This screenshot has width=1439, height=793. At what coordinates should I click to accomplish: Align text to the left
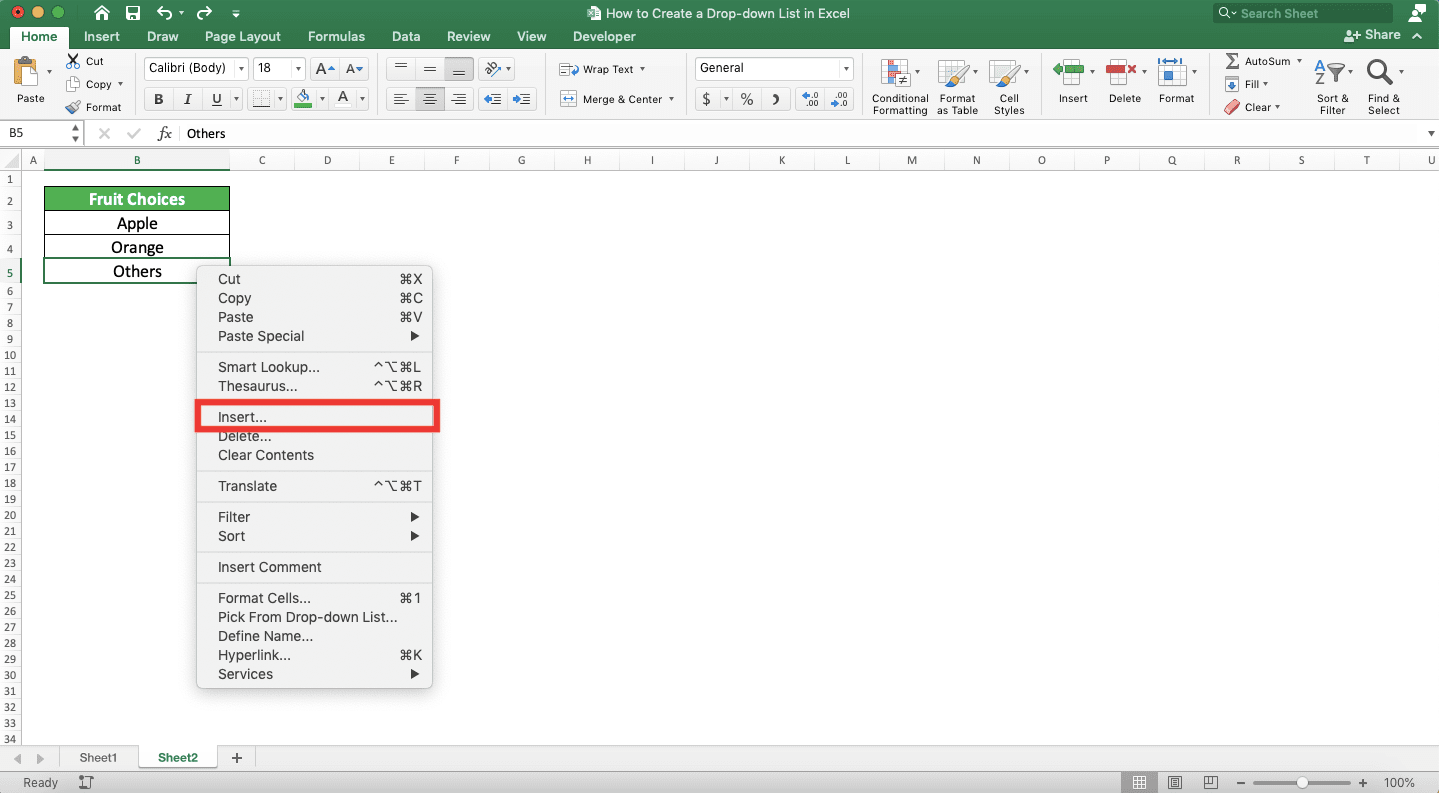click(401, 99)
